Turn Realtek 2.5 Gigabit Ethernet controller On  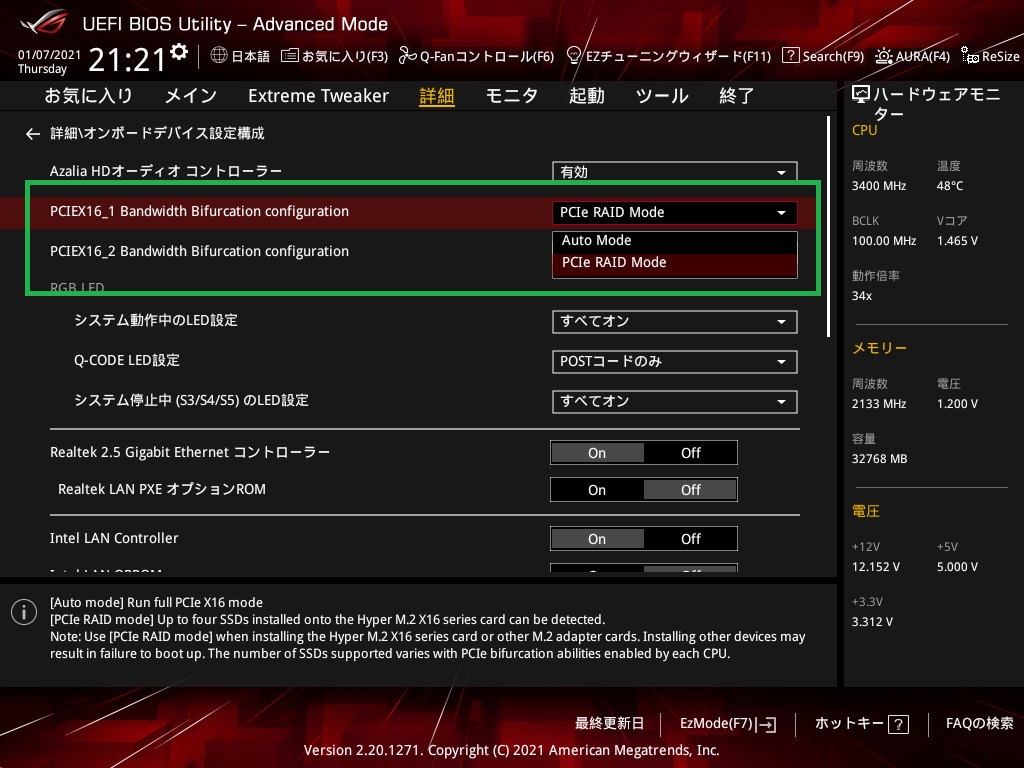(x=597, y=453)
